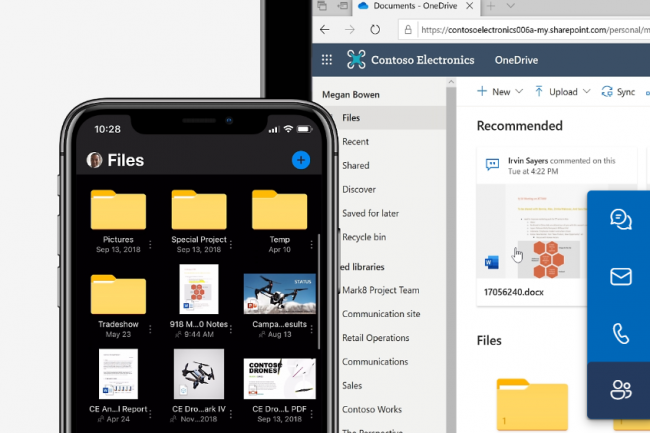Click the Irvin Sayers commented on this text
This screenshot has width=650, height=433.
562,160
